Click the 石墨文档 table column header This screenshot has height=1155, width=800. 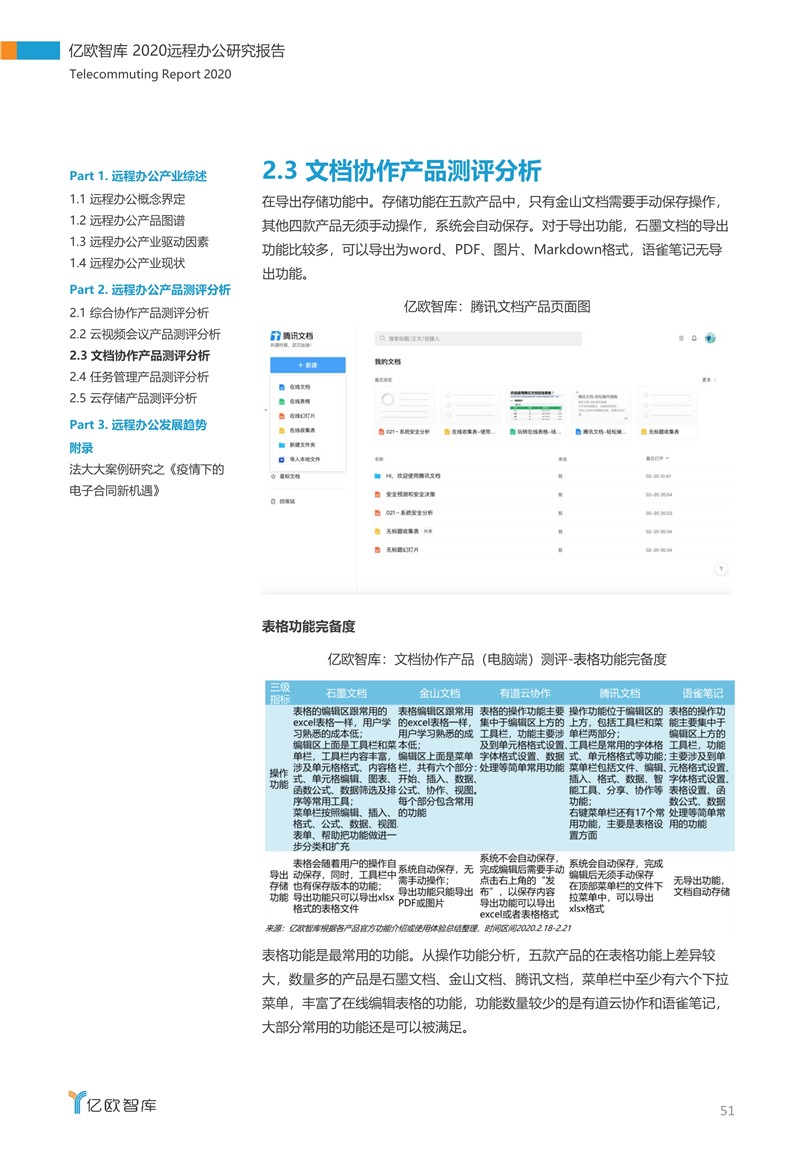[x=346, y=693]
